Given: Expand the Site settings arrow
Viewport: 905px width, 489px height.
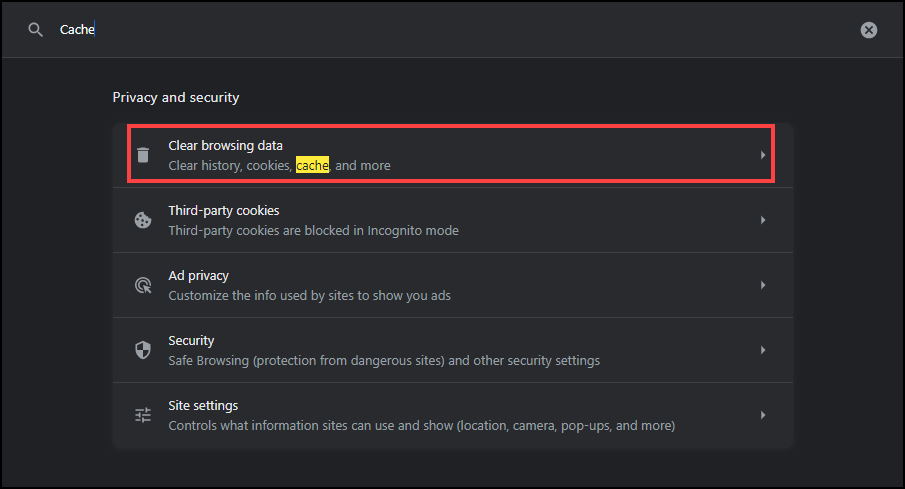Looking at the screenshot, I should click(763, 415).
